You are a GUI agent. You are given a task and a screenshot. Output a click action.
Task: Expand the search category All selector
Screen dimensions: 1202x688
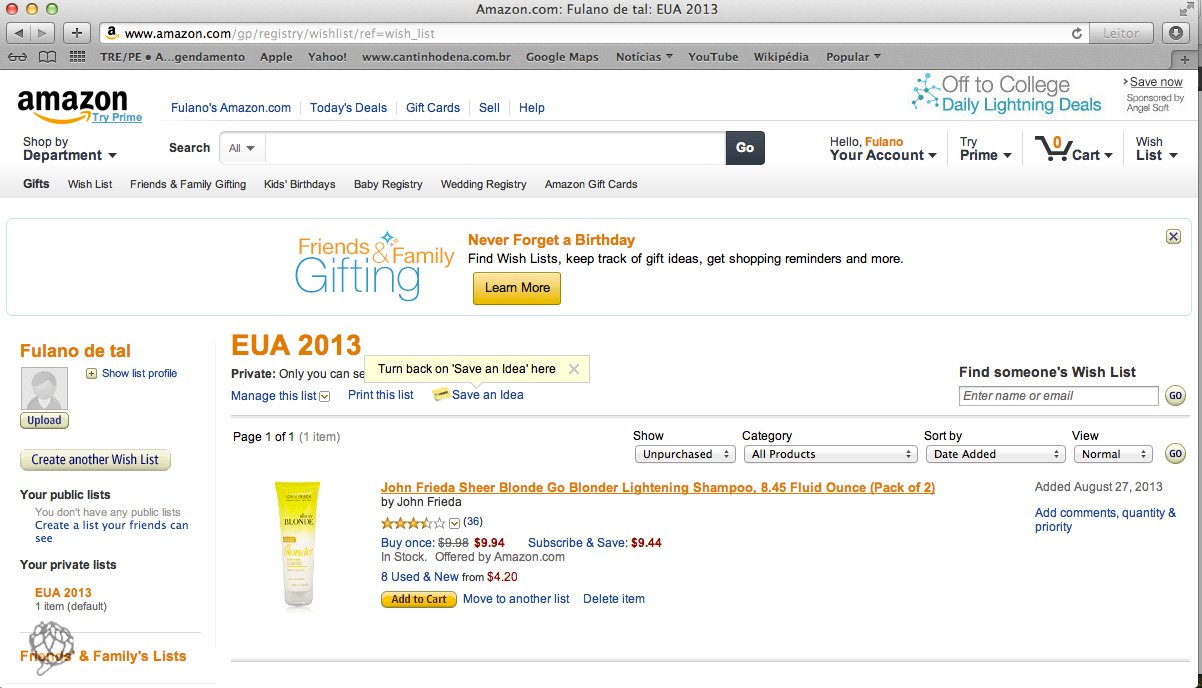pyautogui.click(x=240, y=147)
